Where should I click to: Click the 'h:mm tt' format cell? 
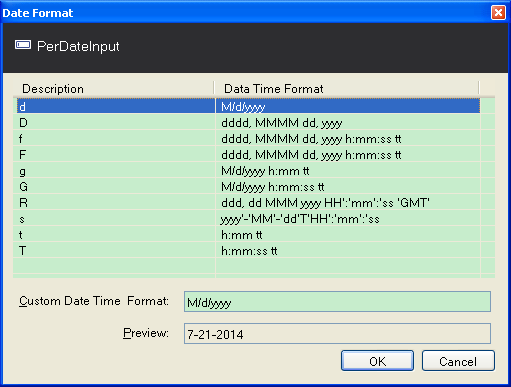[x=348, y=235]
